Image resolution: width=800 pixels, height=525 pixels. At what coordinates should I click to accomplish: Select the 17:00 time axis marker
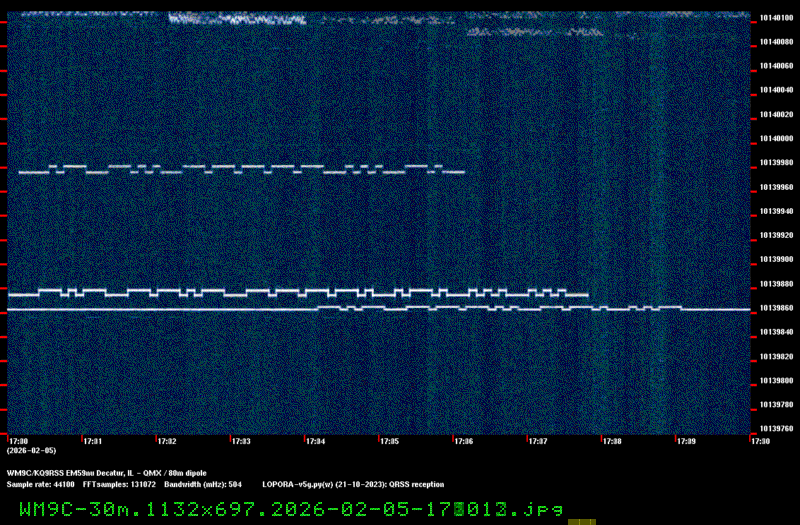click(19, 441)
